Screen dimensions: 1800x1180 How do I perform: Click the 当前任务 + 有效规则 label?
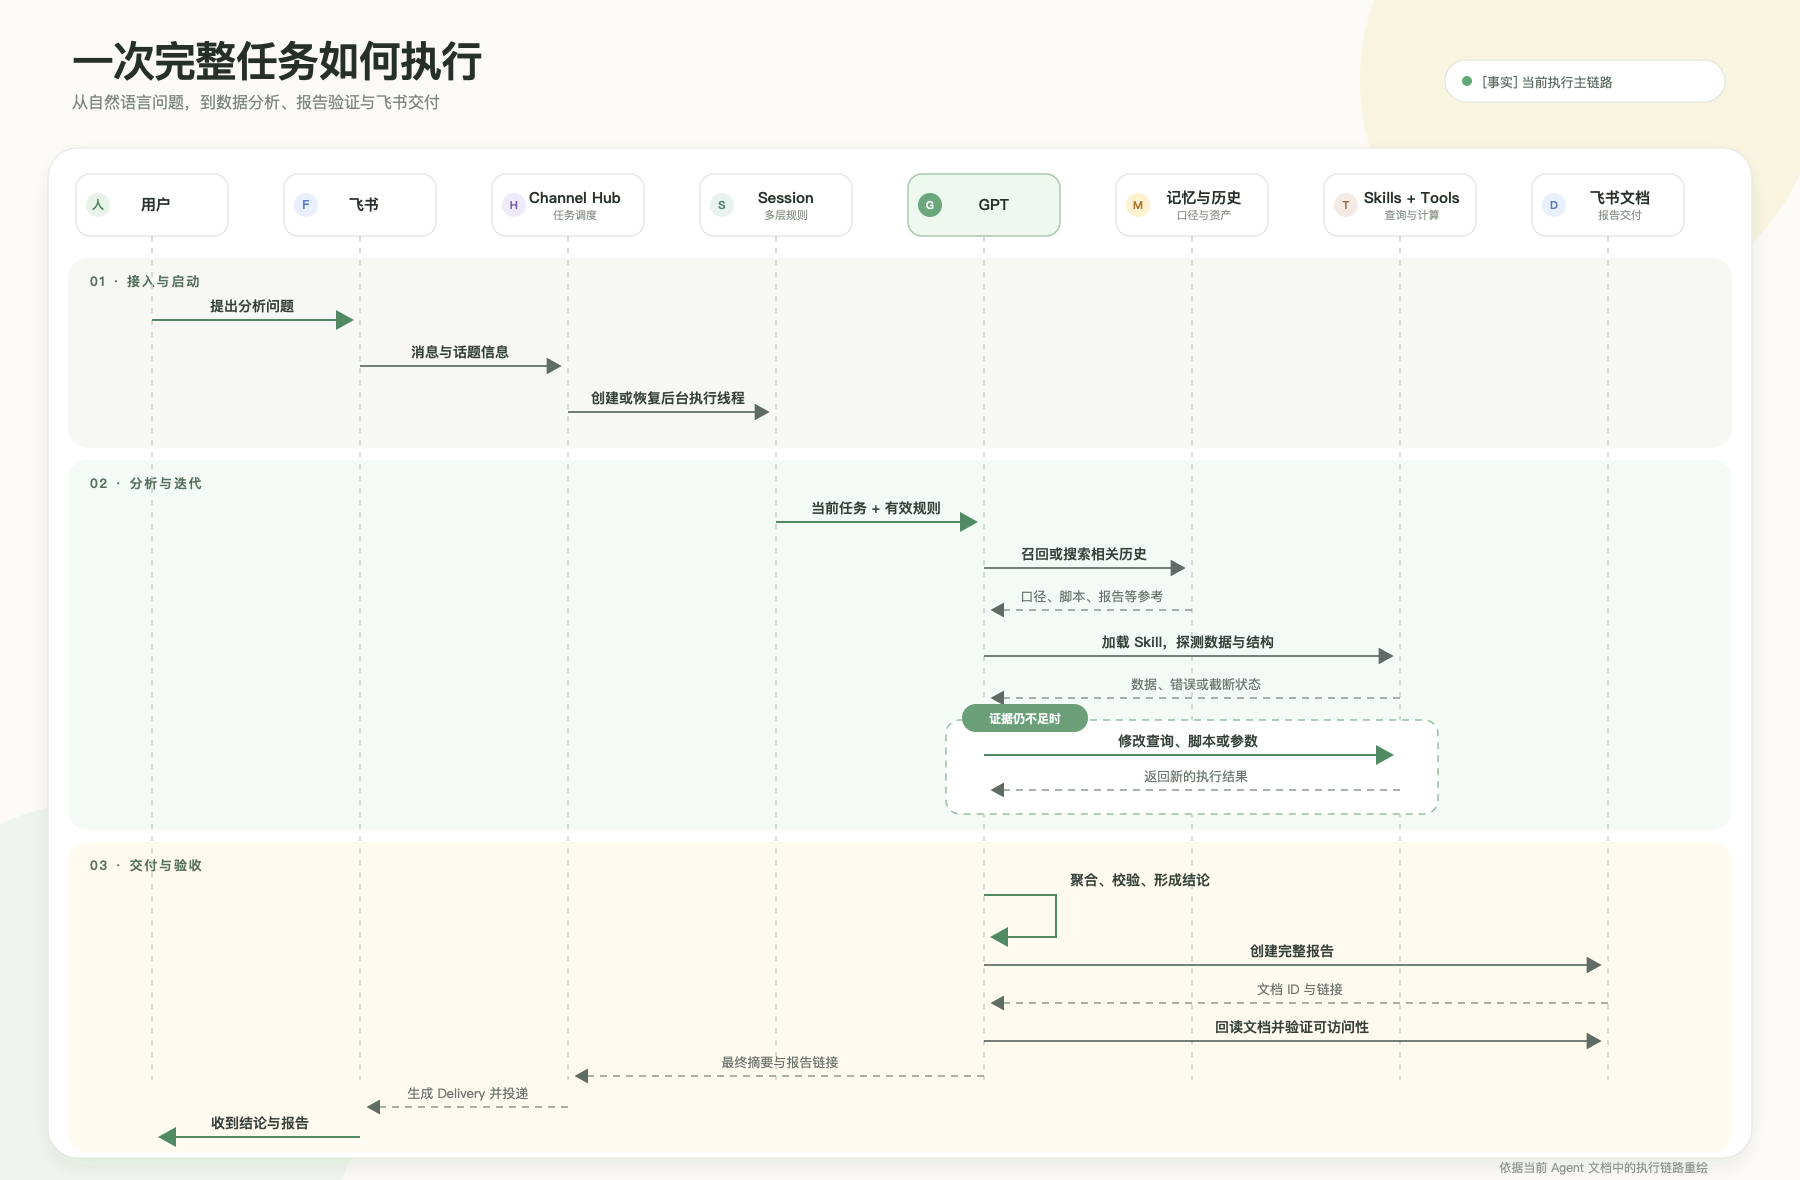(876, 508)
